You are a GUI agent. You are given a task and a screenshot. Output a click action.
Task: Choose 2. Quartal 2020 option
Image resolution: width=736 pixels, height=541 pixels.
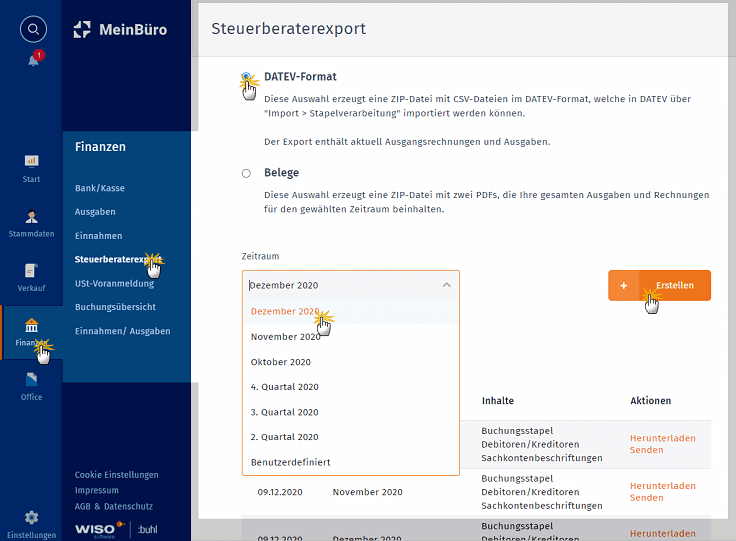(351, 437)
